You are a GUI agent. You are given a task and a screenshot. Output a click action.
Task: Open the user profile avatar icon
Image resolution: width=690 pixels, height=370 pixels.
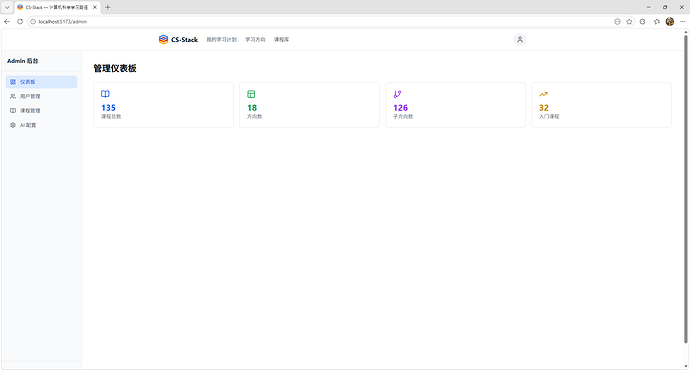pos(520,40)
